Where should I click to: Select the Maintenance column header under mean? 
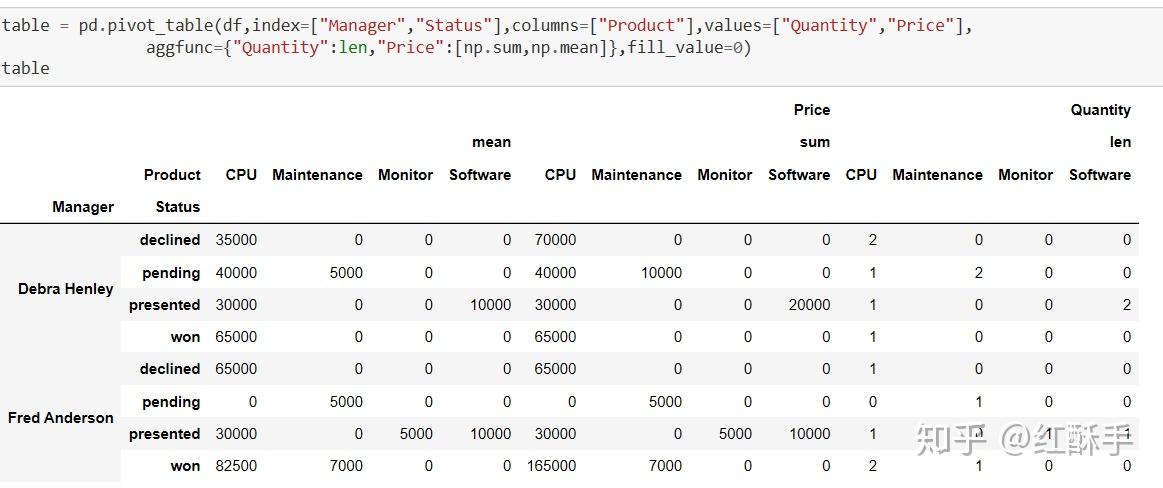[x=317, y=174]
